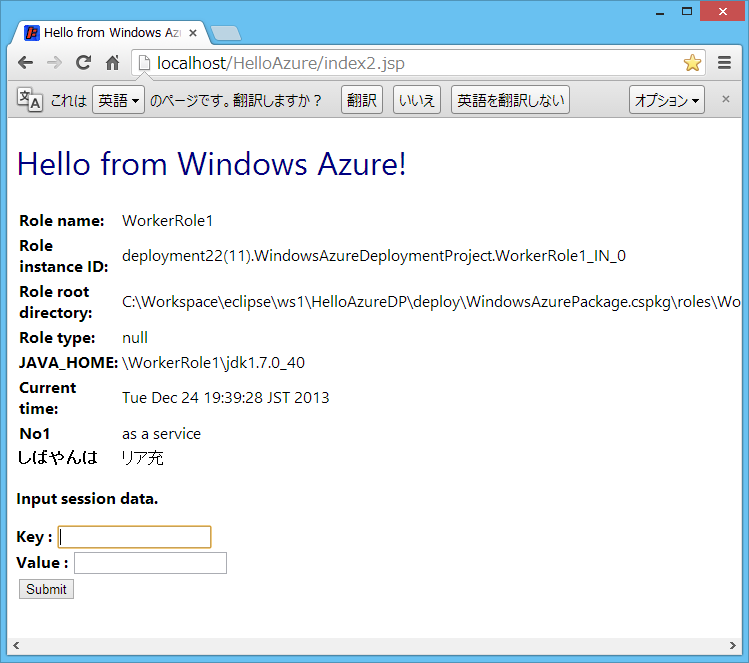This screenshot has height=663, width=749.
Task: Click the 'as a service' text
Action: (161, 434)
